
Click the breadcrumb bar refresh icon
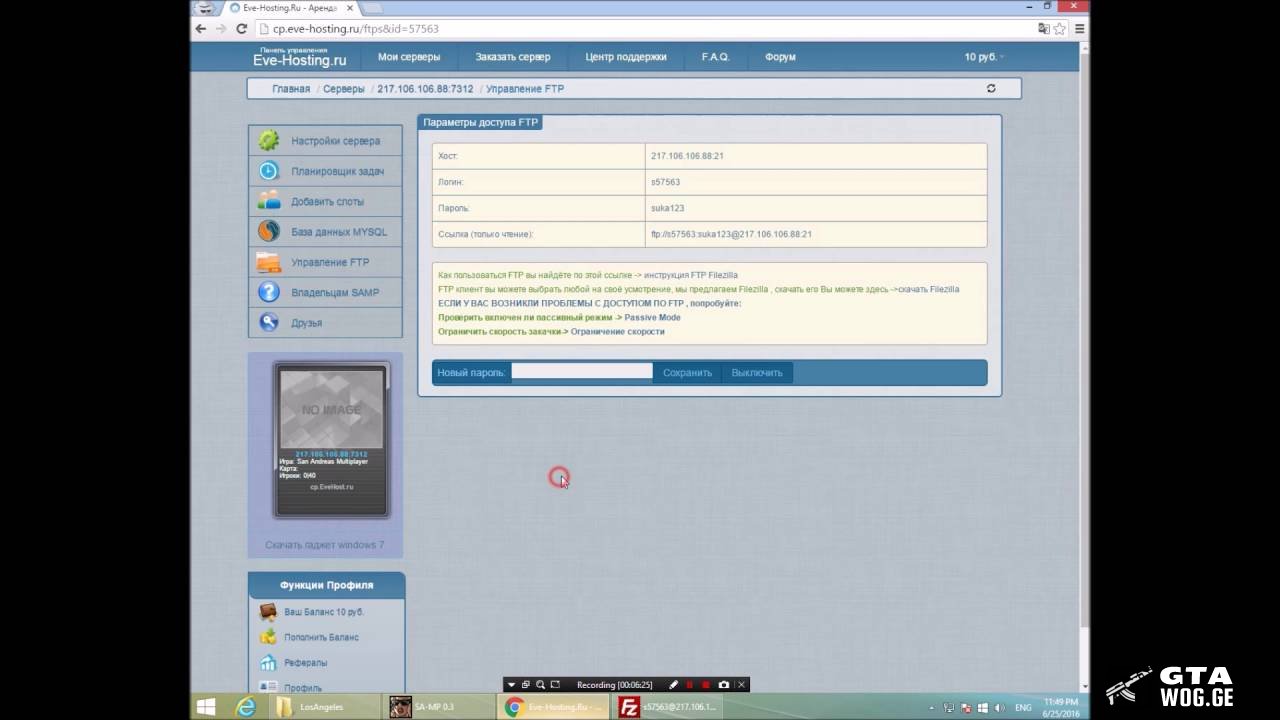[x=991, y=89]
